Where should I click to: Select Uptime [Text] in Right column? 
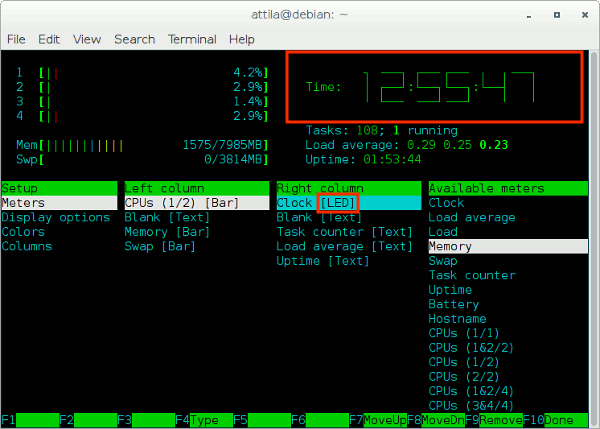coord(323,261)
